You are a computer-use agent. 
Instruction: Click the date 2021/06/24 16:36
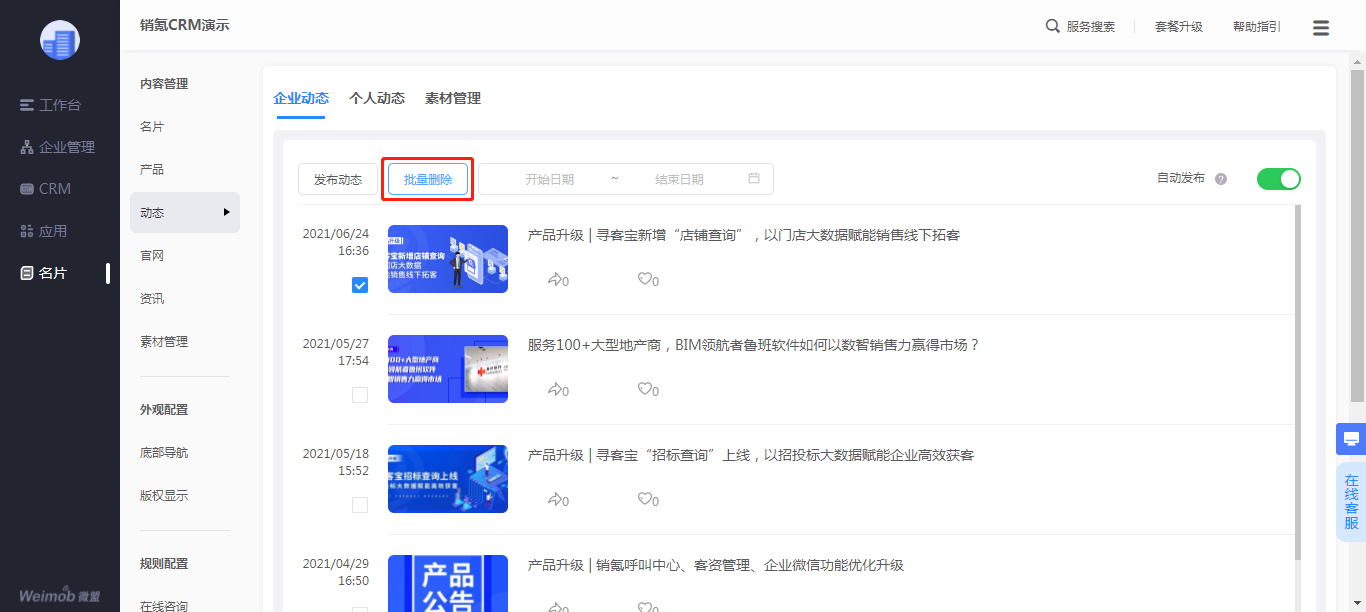click(336, 242)
